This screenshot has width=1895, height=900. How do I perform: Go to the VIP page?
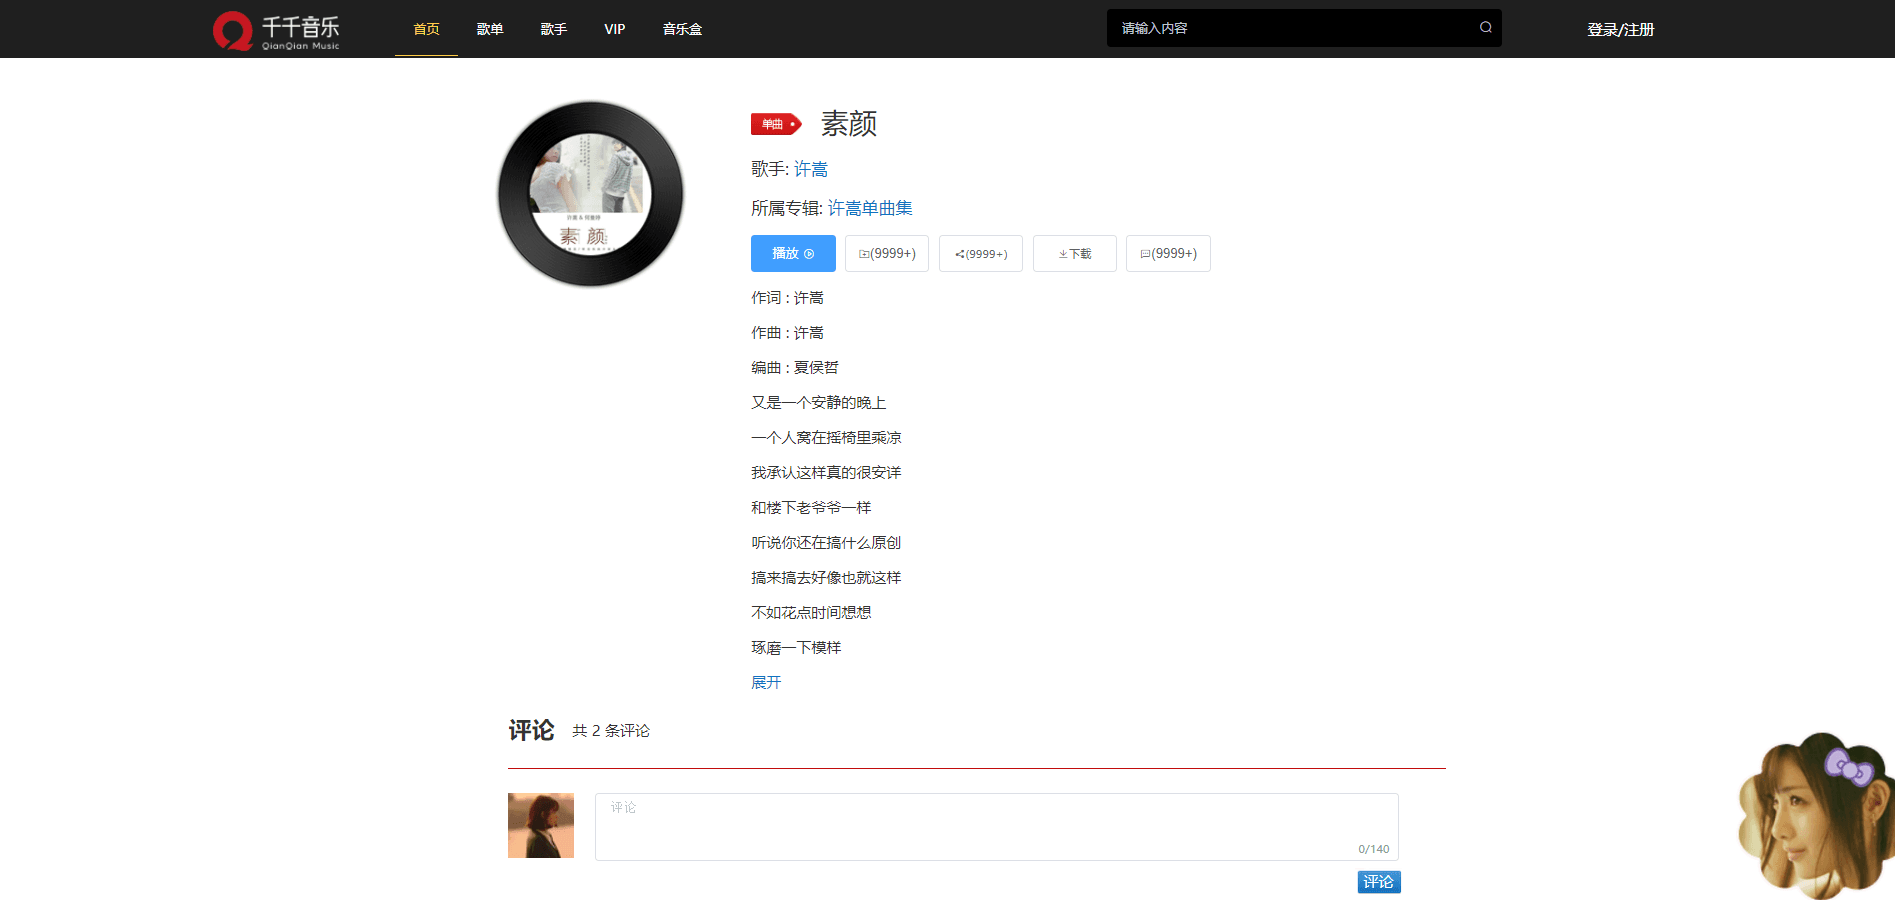pyautogui.click(x=614, y=29)
